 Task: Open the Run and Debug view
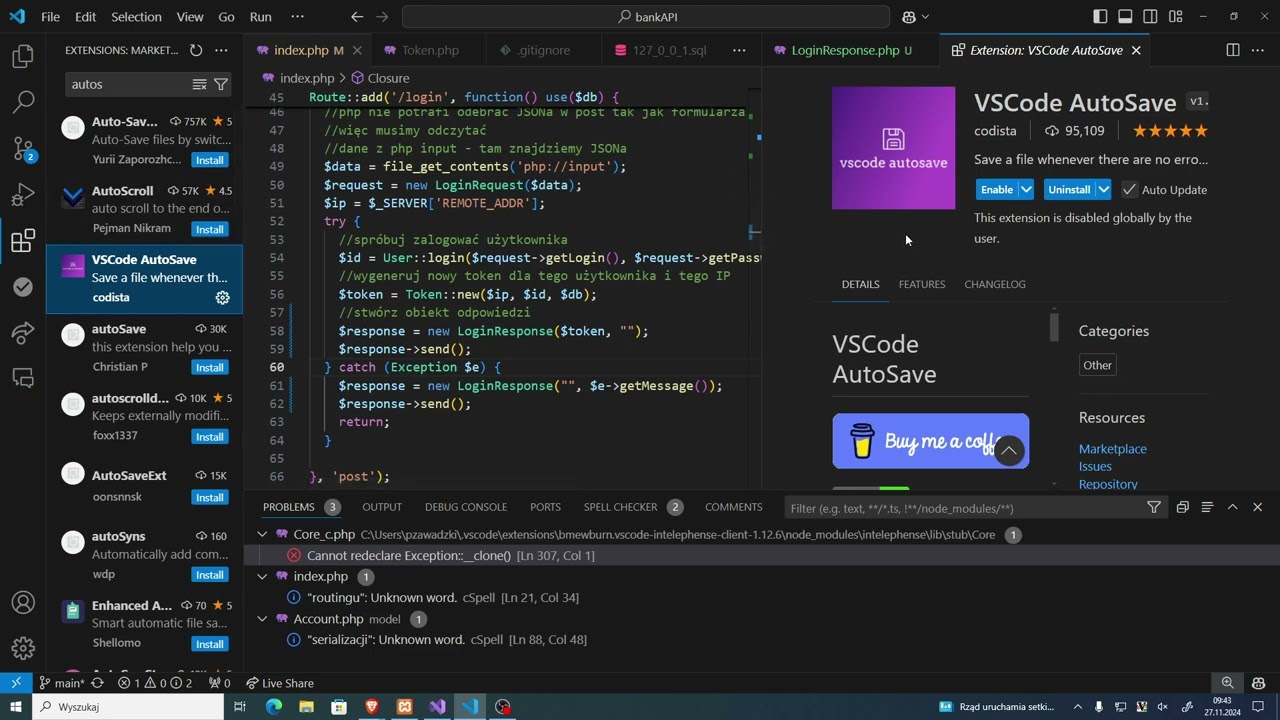click(x=23, y=194)
